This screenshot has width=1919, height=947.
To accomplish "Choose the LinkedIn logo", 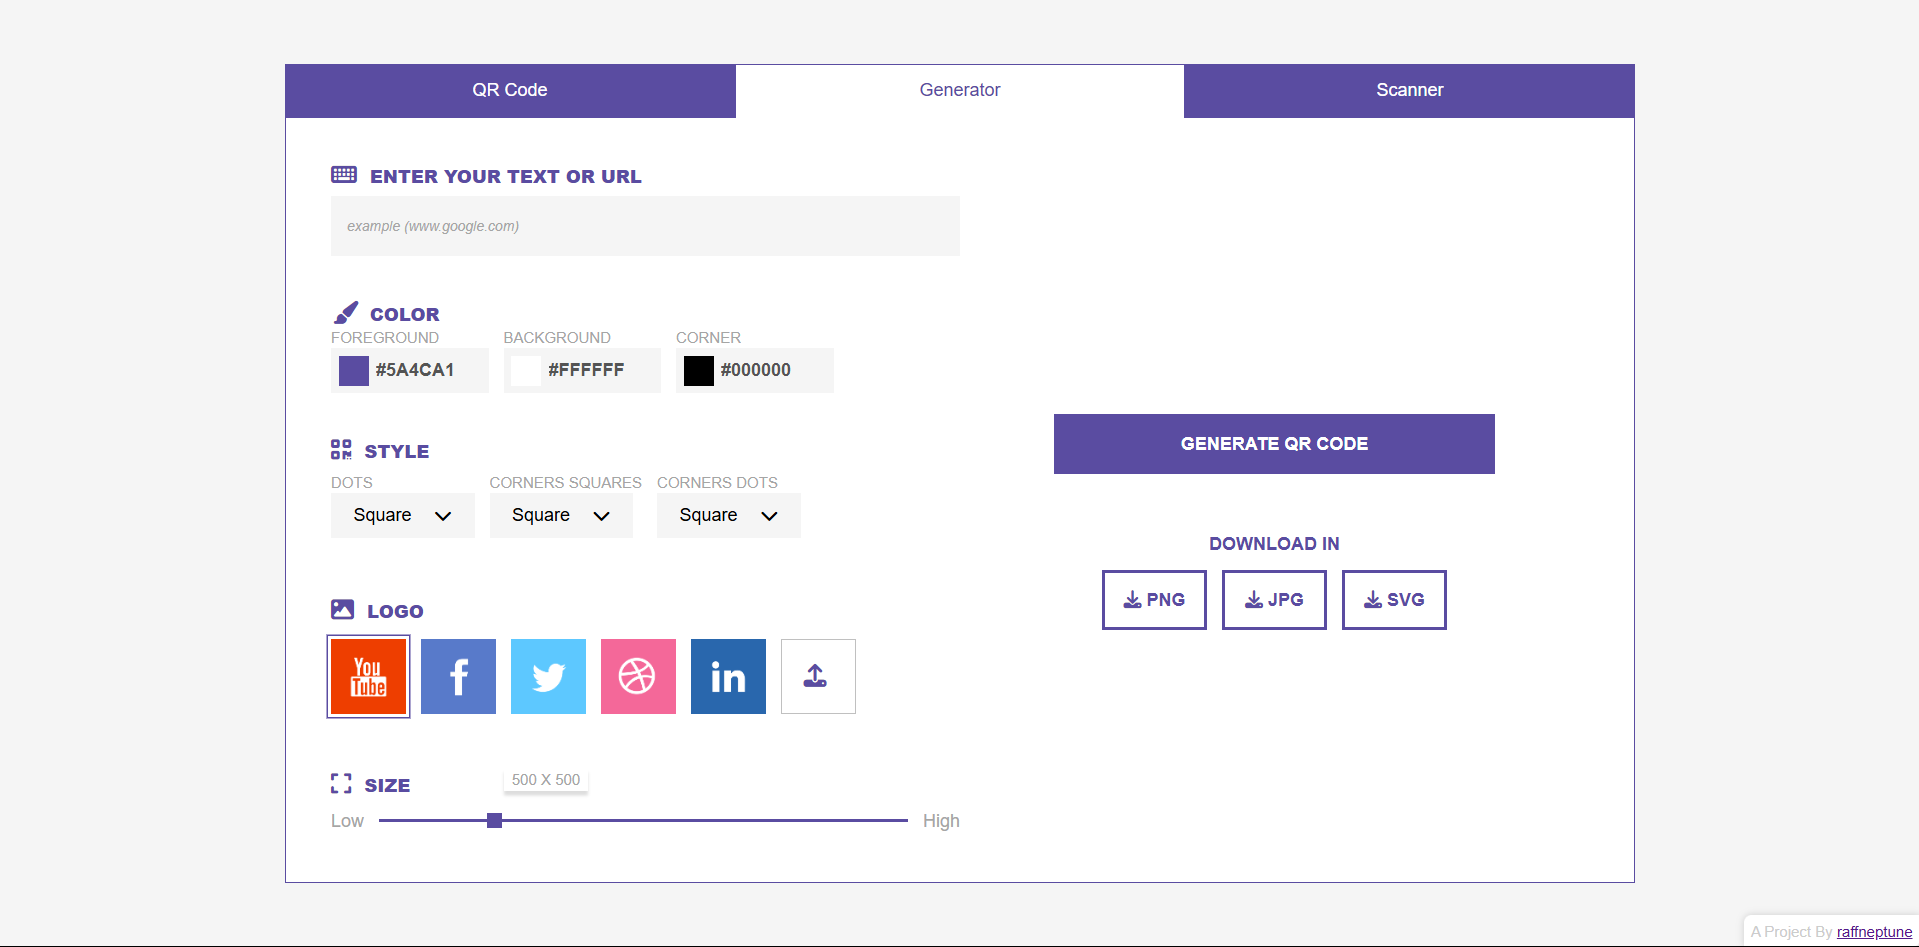I will click(x=728, y=677).
